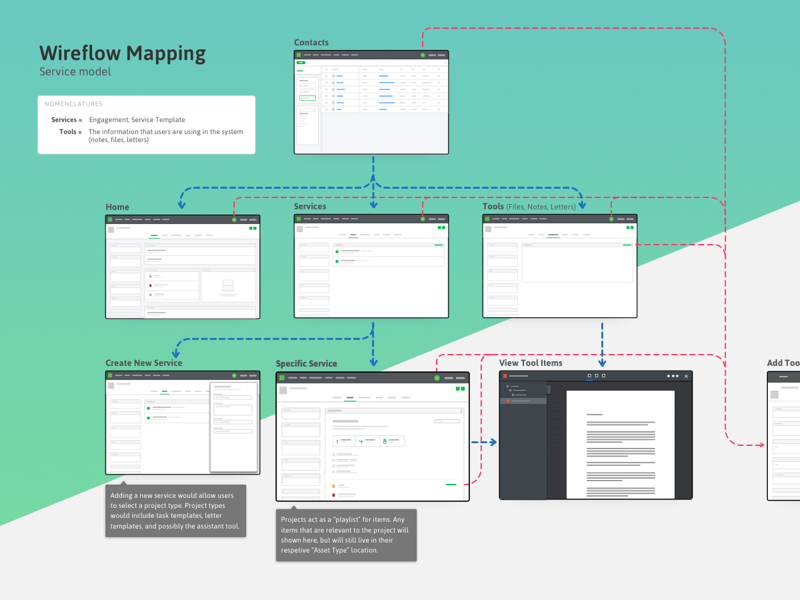Click the green squares at Tools wireframe top-right
Image resolution: width=800 pixels, height=600 pixels.
click(x=630, y=228)
